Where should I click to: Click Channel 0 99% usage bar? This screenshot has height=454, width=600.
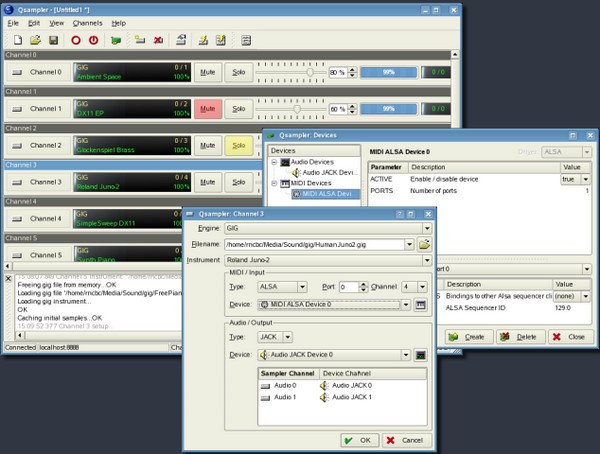(x=389, y=72)
